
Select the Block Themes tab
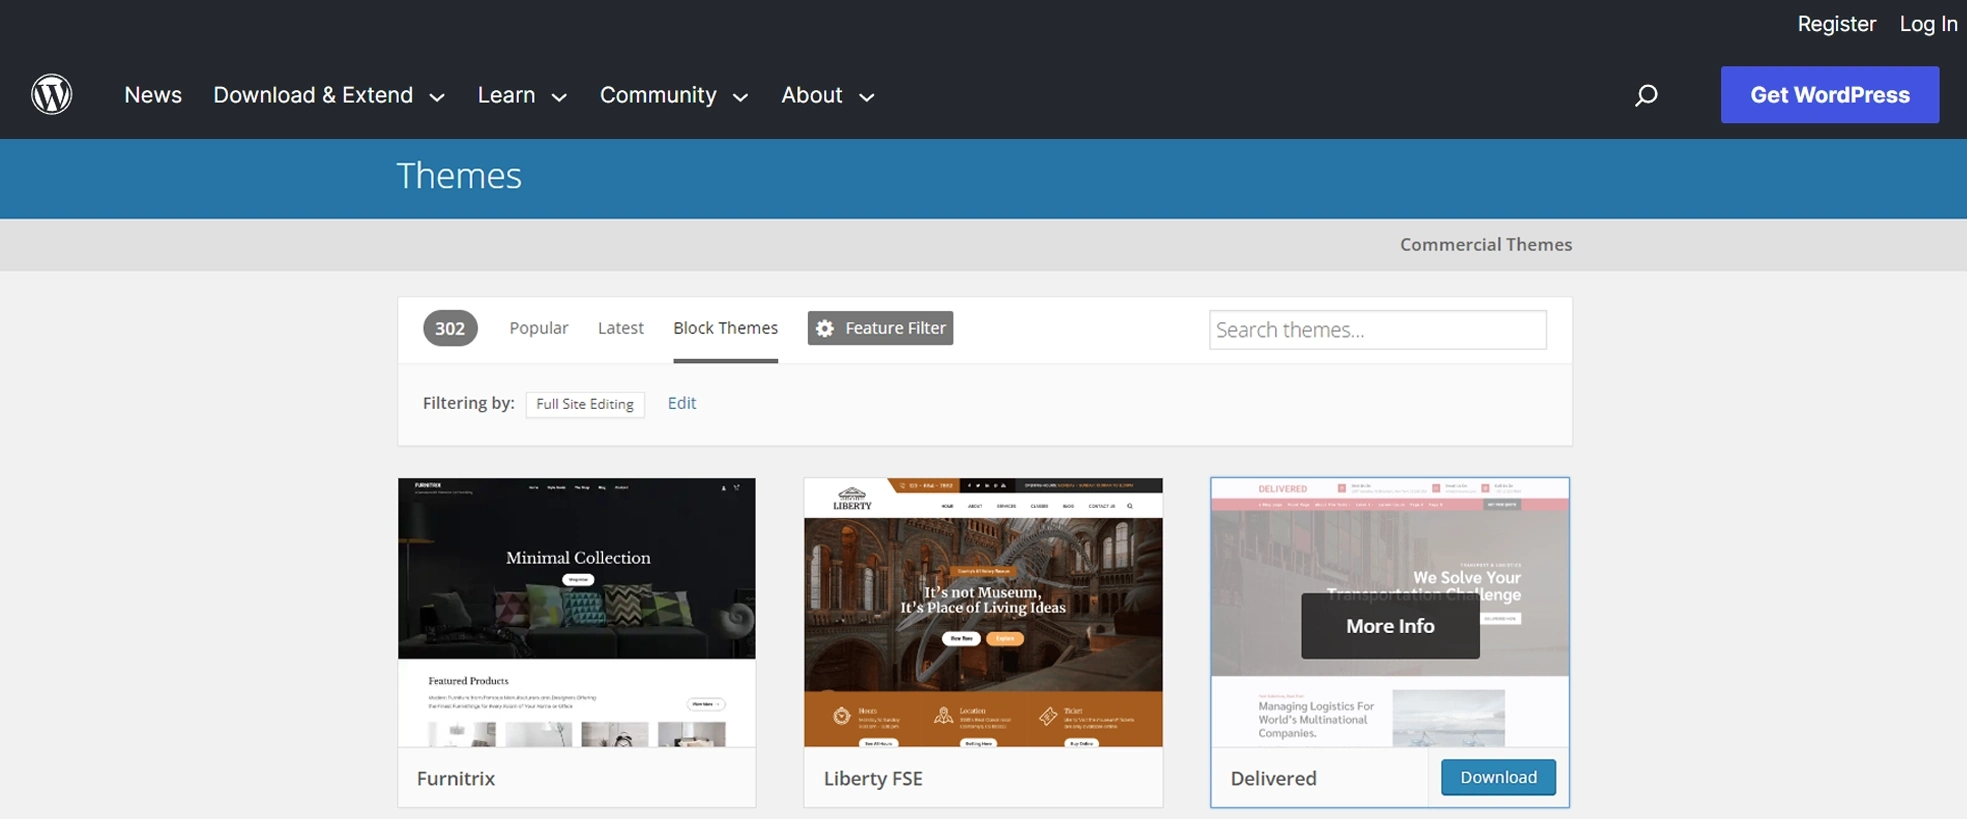pyautogui.click(x=726, y=328)
